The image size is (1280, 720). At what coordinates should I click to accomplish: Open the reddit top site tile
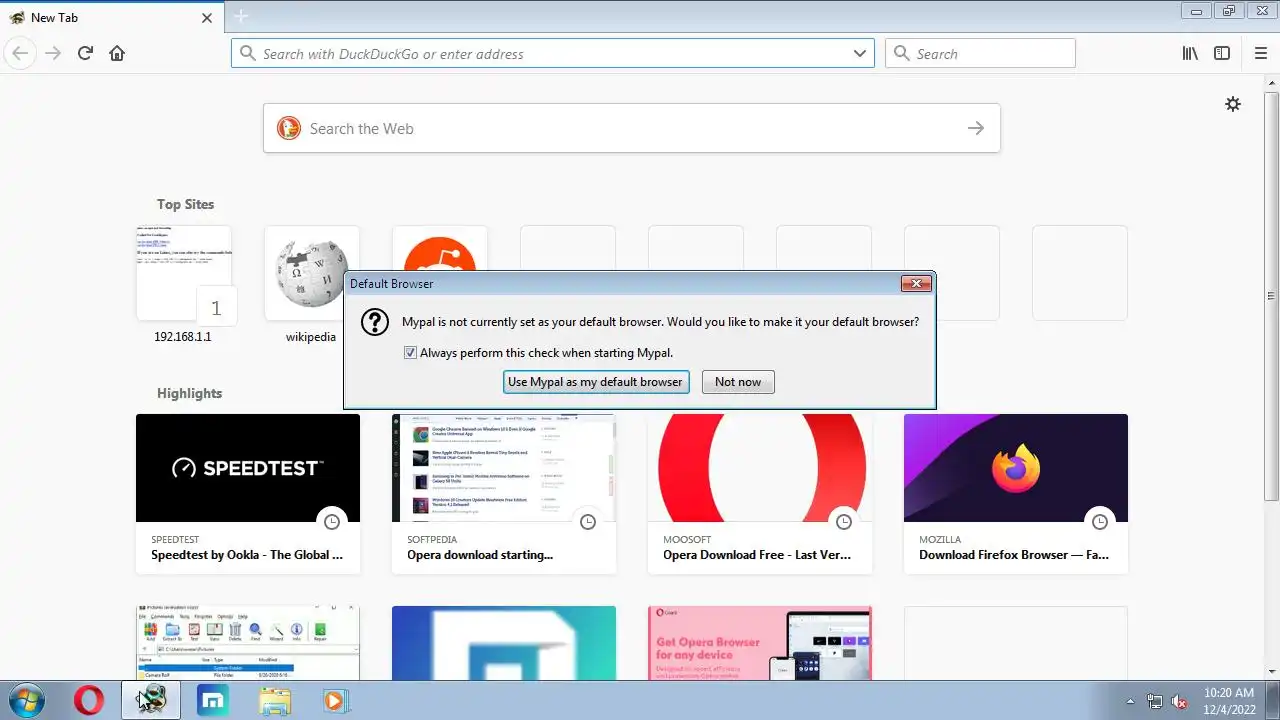[440, 250]
